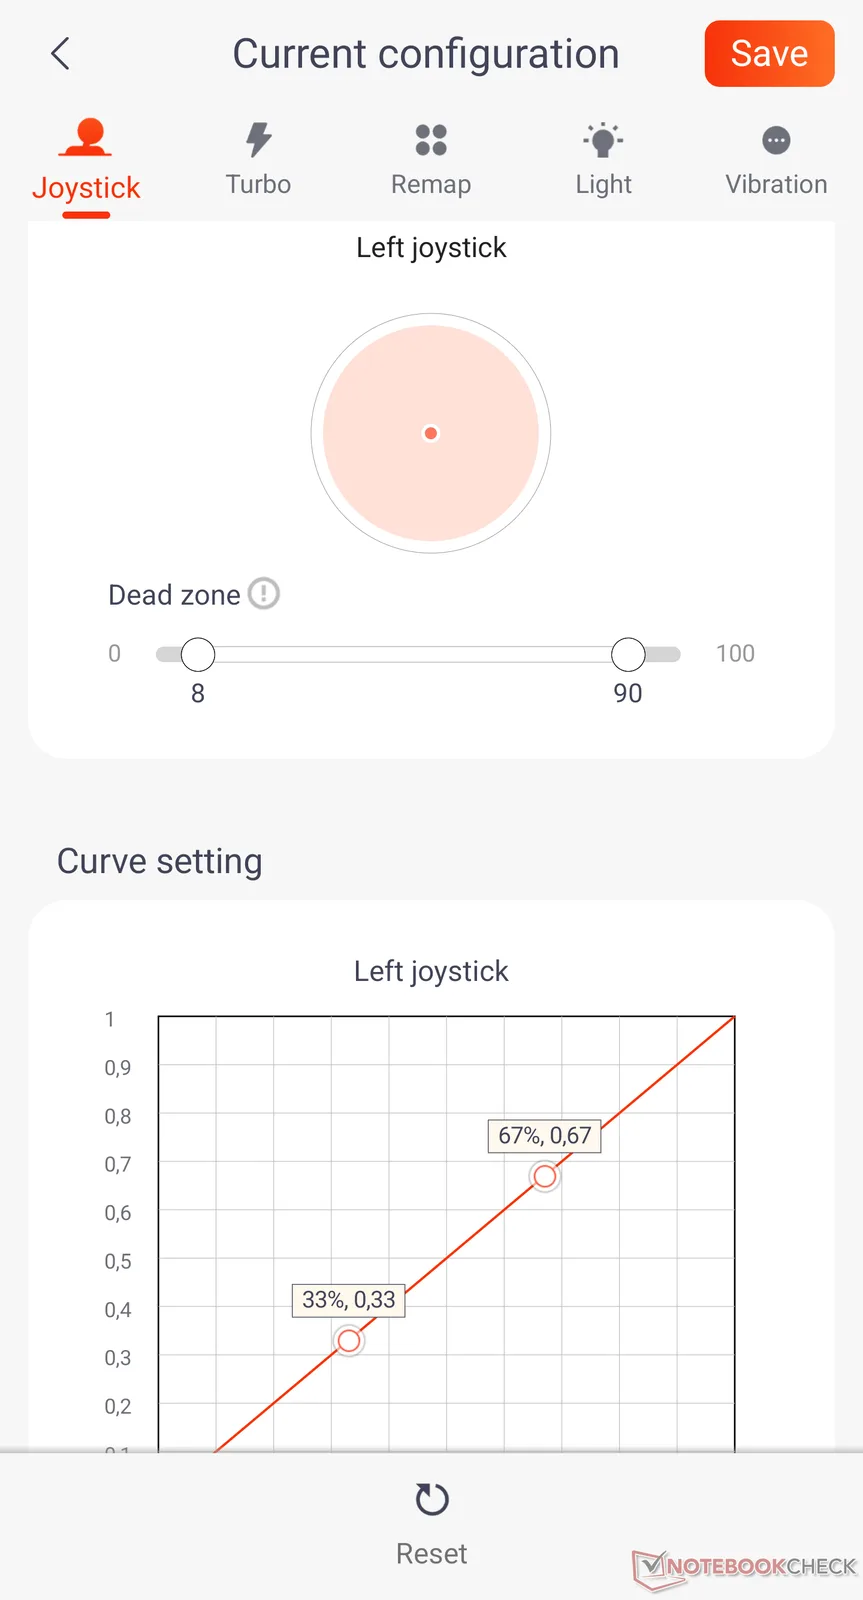Click the Light tab label
863x1600 pixels.
[603, 184]
